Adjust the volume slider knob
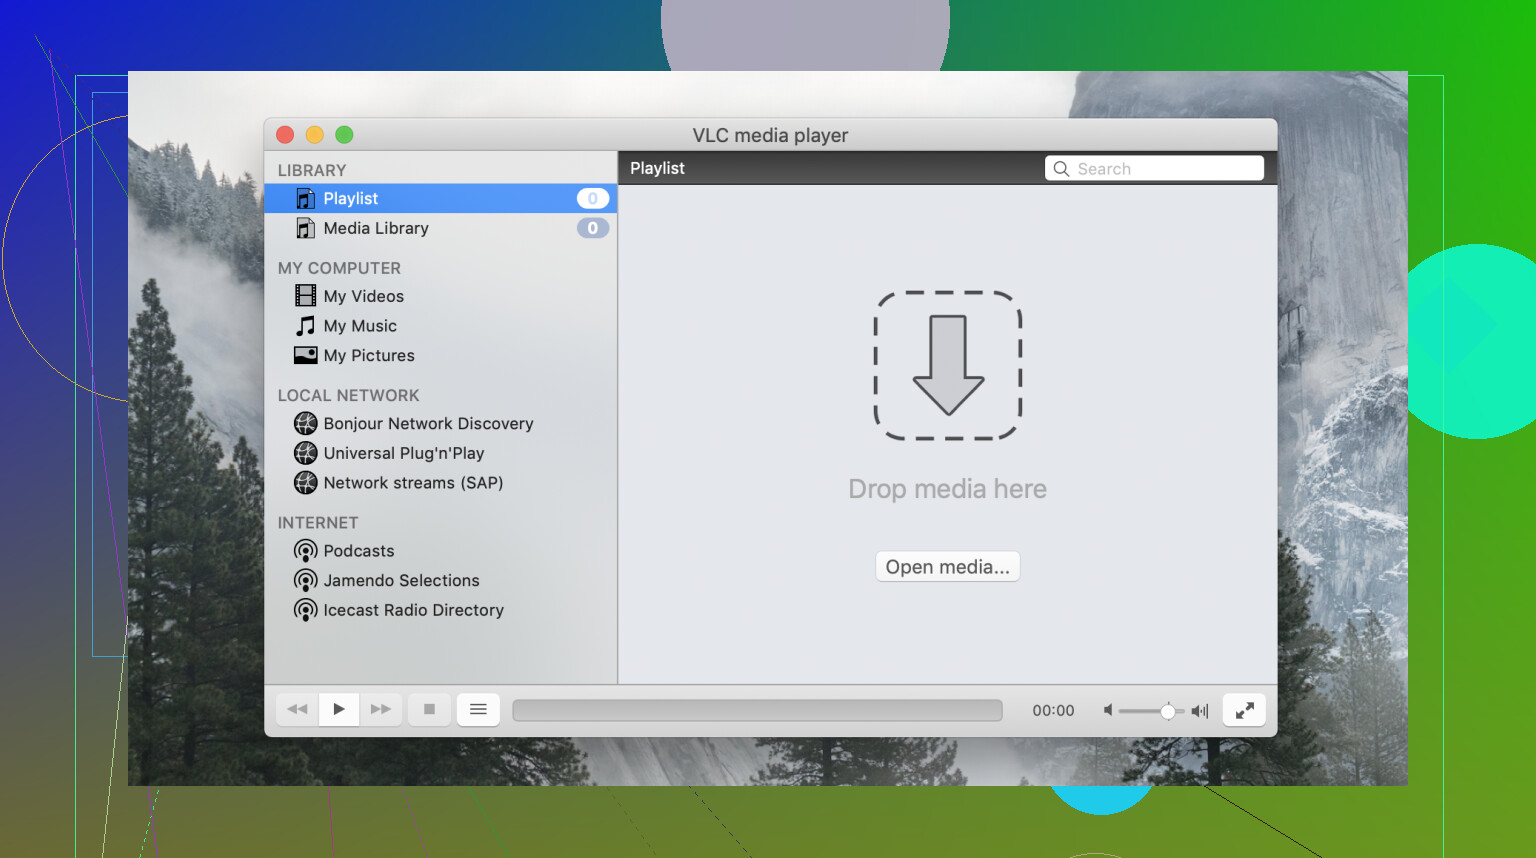Viewport: 1536px width, 858px height. coord(1167,711)
